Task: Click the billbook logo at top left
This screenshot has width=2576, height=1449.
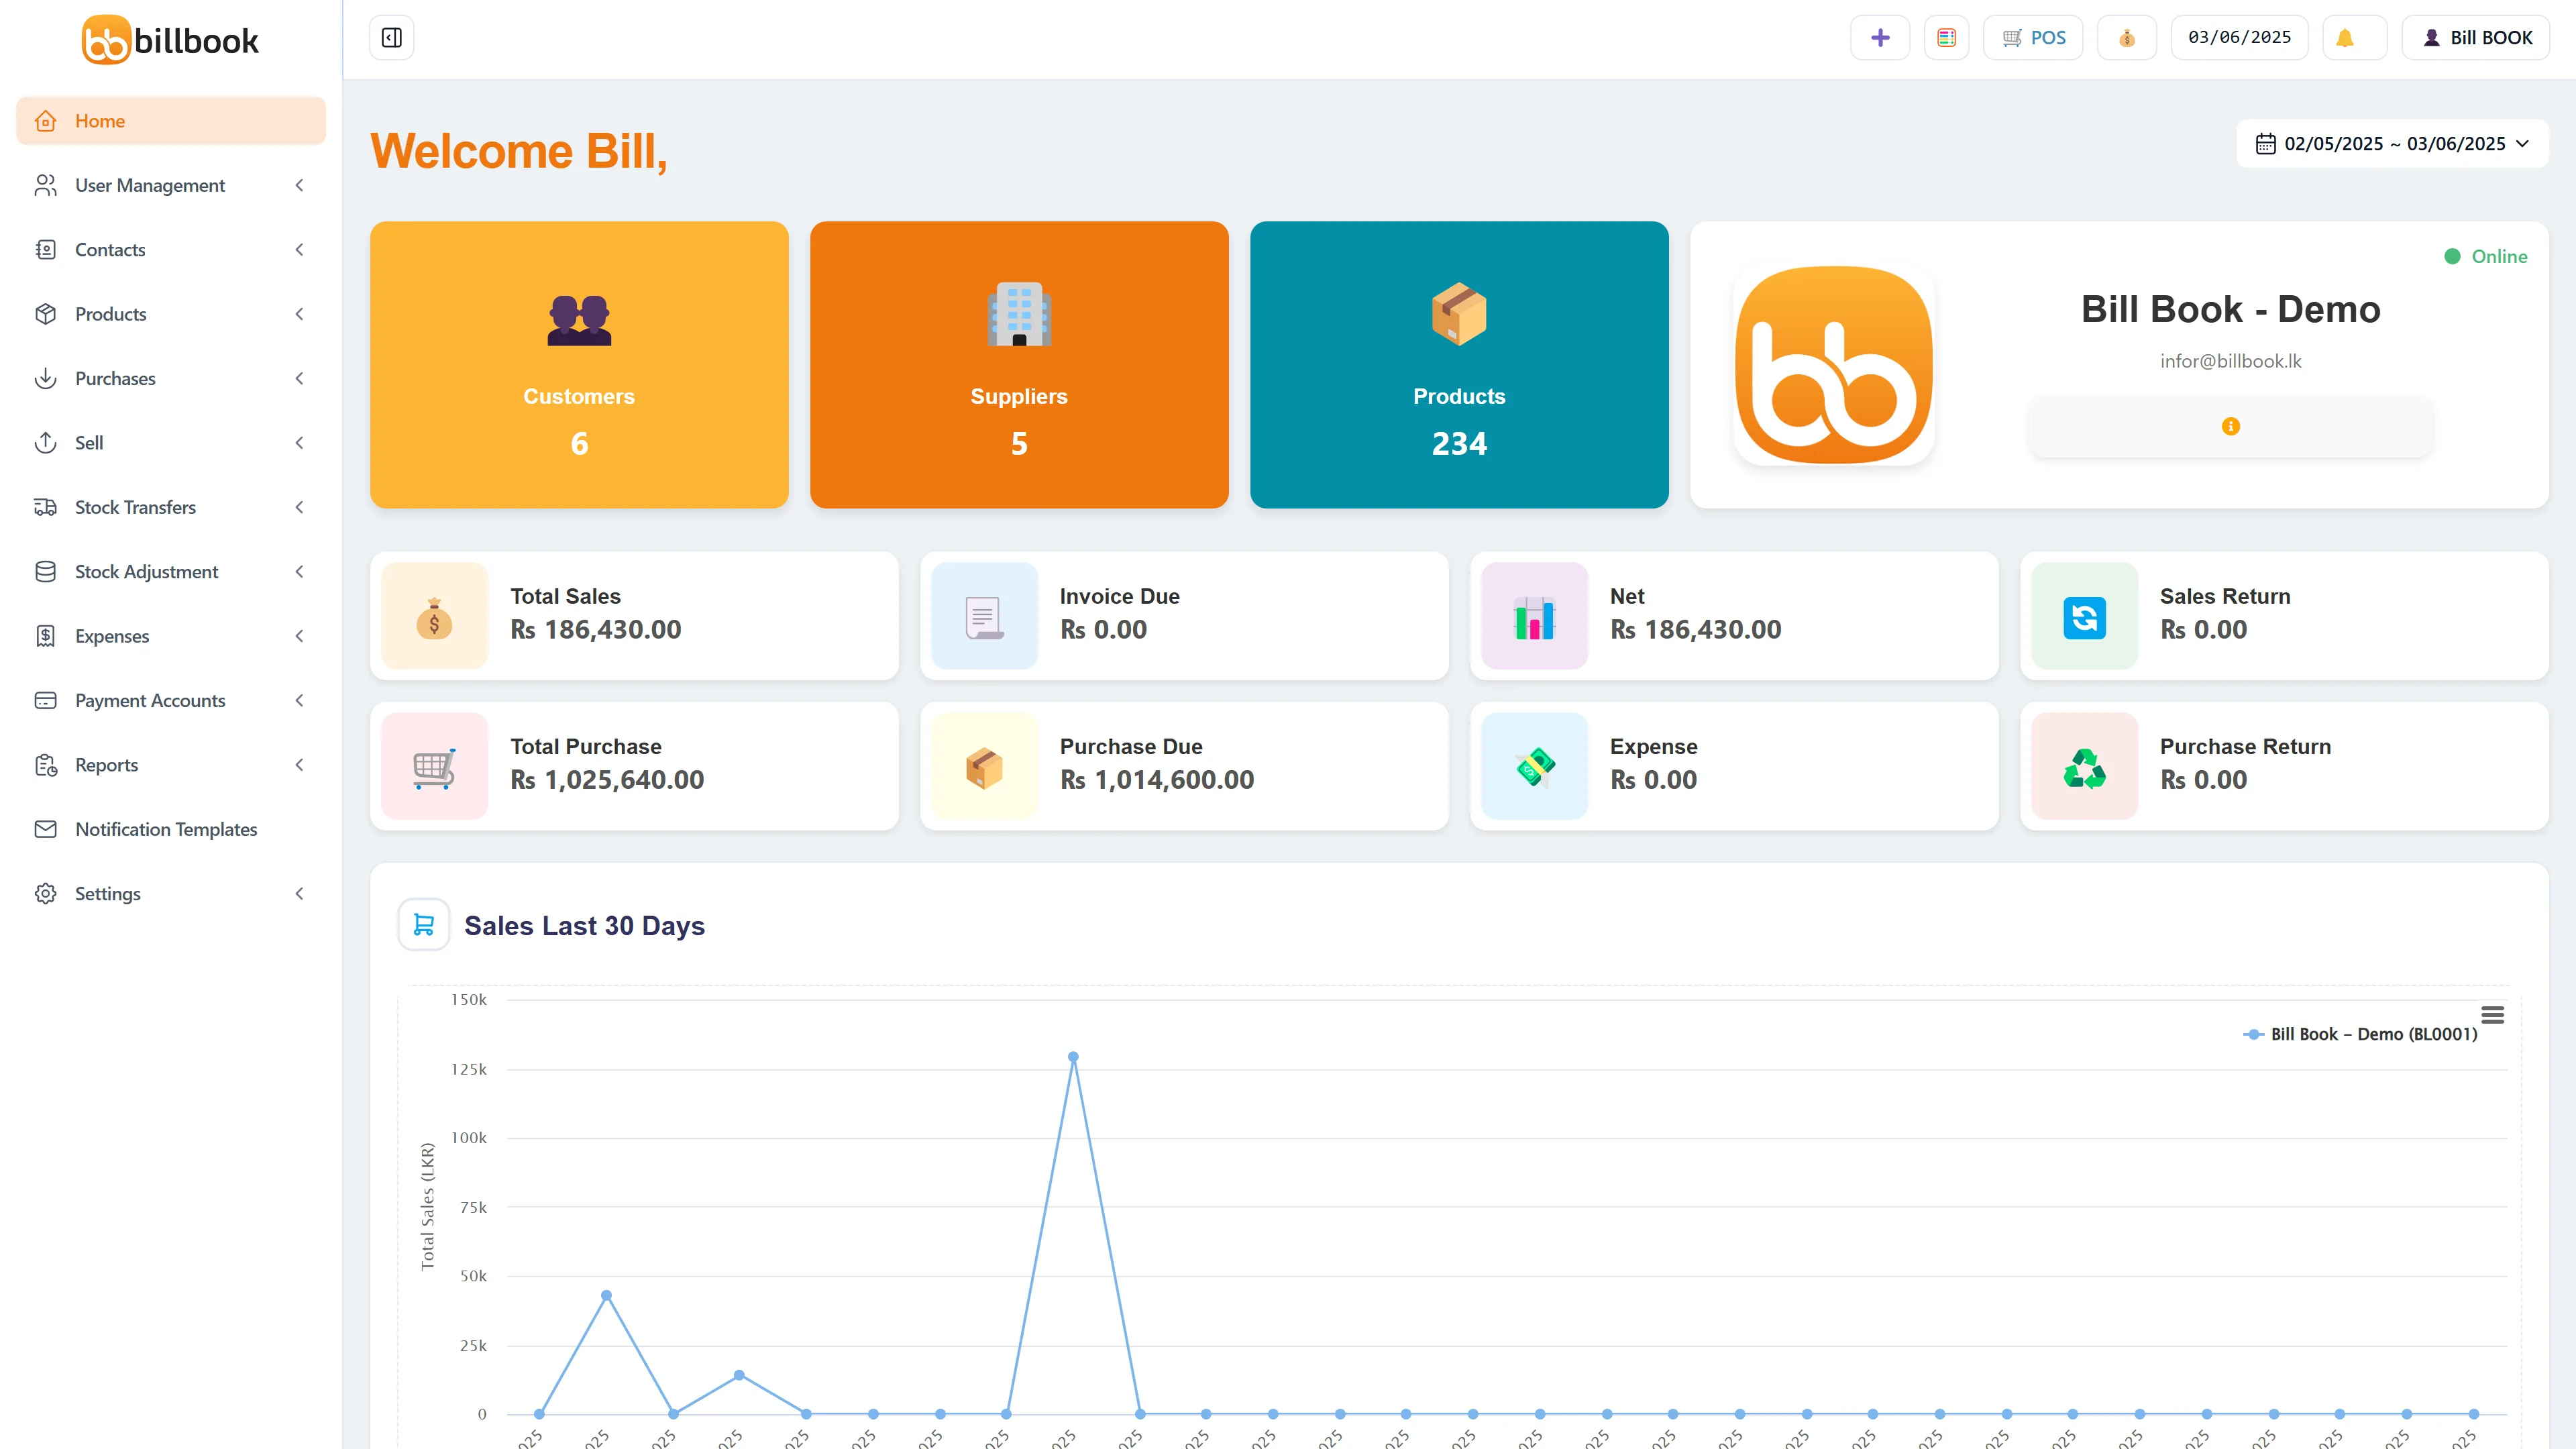Action: 170,40
